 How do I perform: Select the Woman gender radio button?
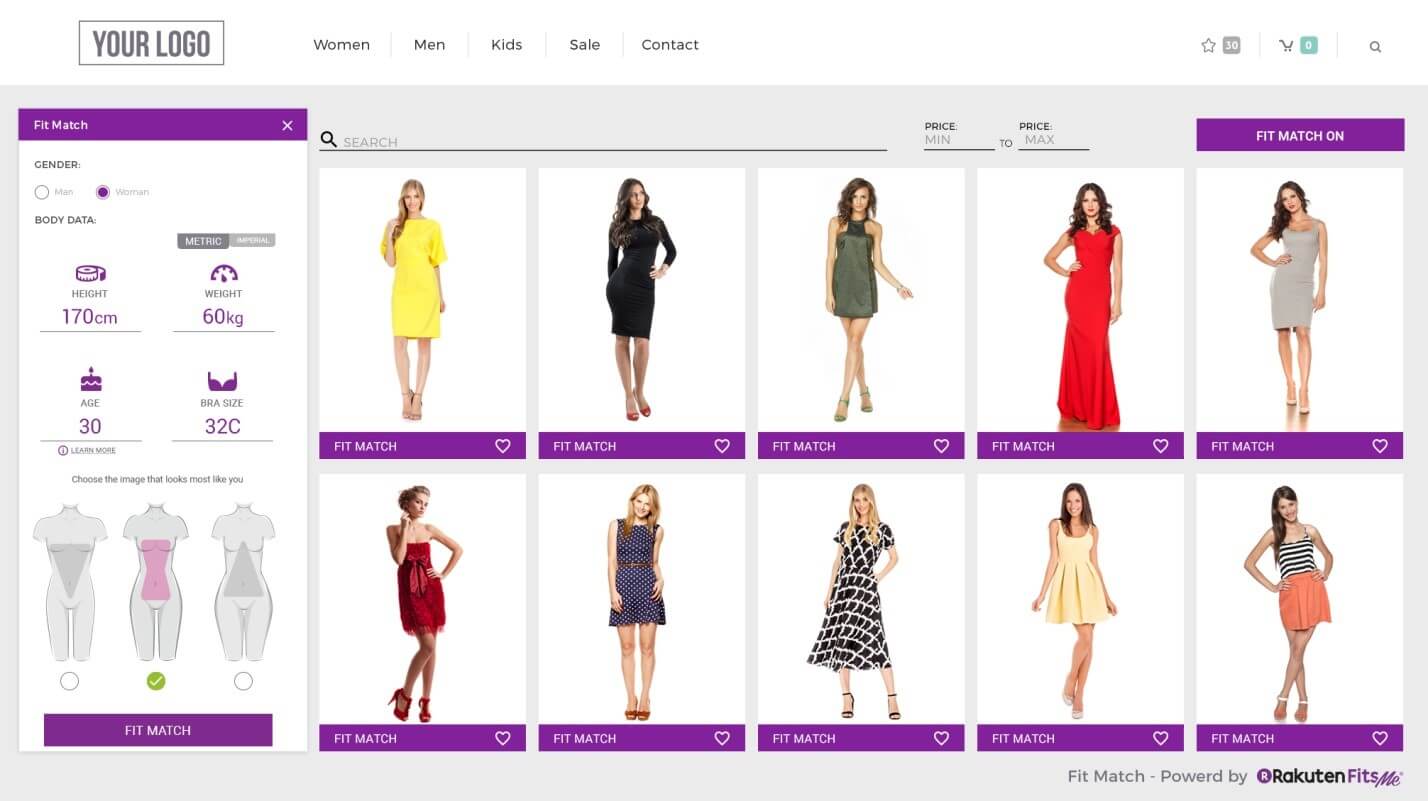[102, 192]
